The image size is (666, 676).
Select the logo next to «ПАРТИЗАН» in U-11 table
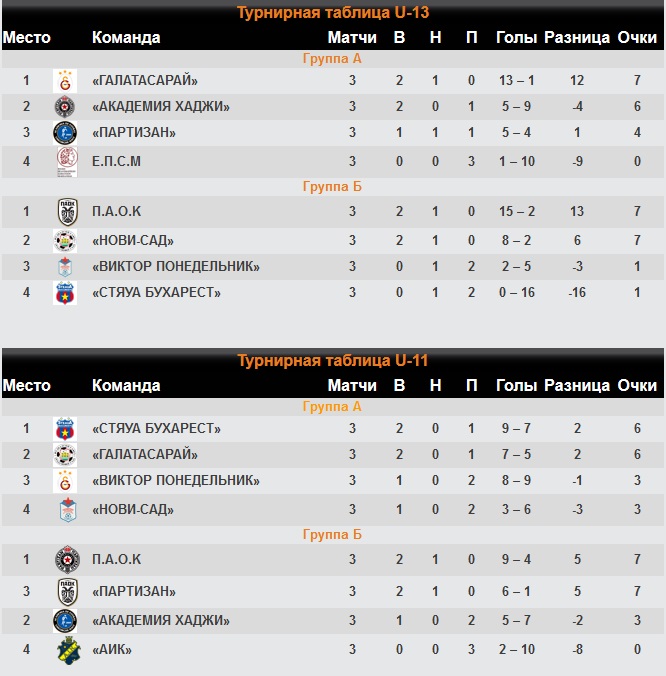point(65,591)
